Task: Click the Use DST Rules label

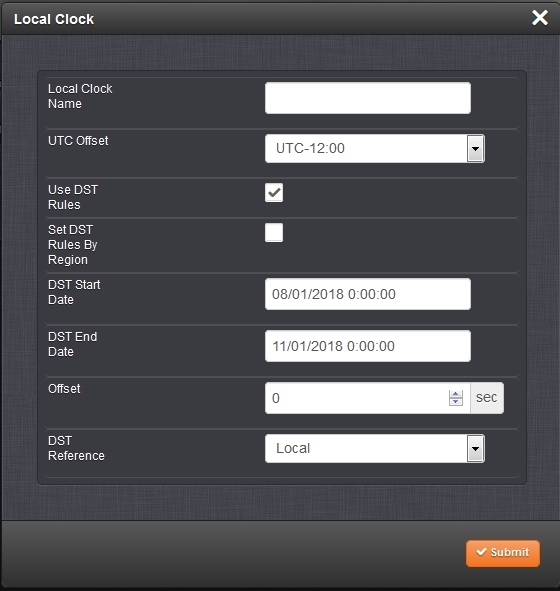Action: coord(73,197)
